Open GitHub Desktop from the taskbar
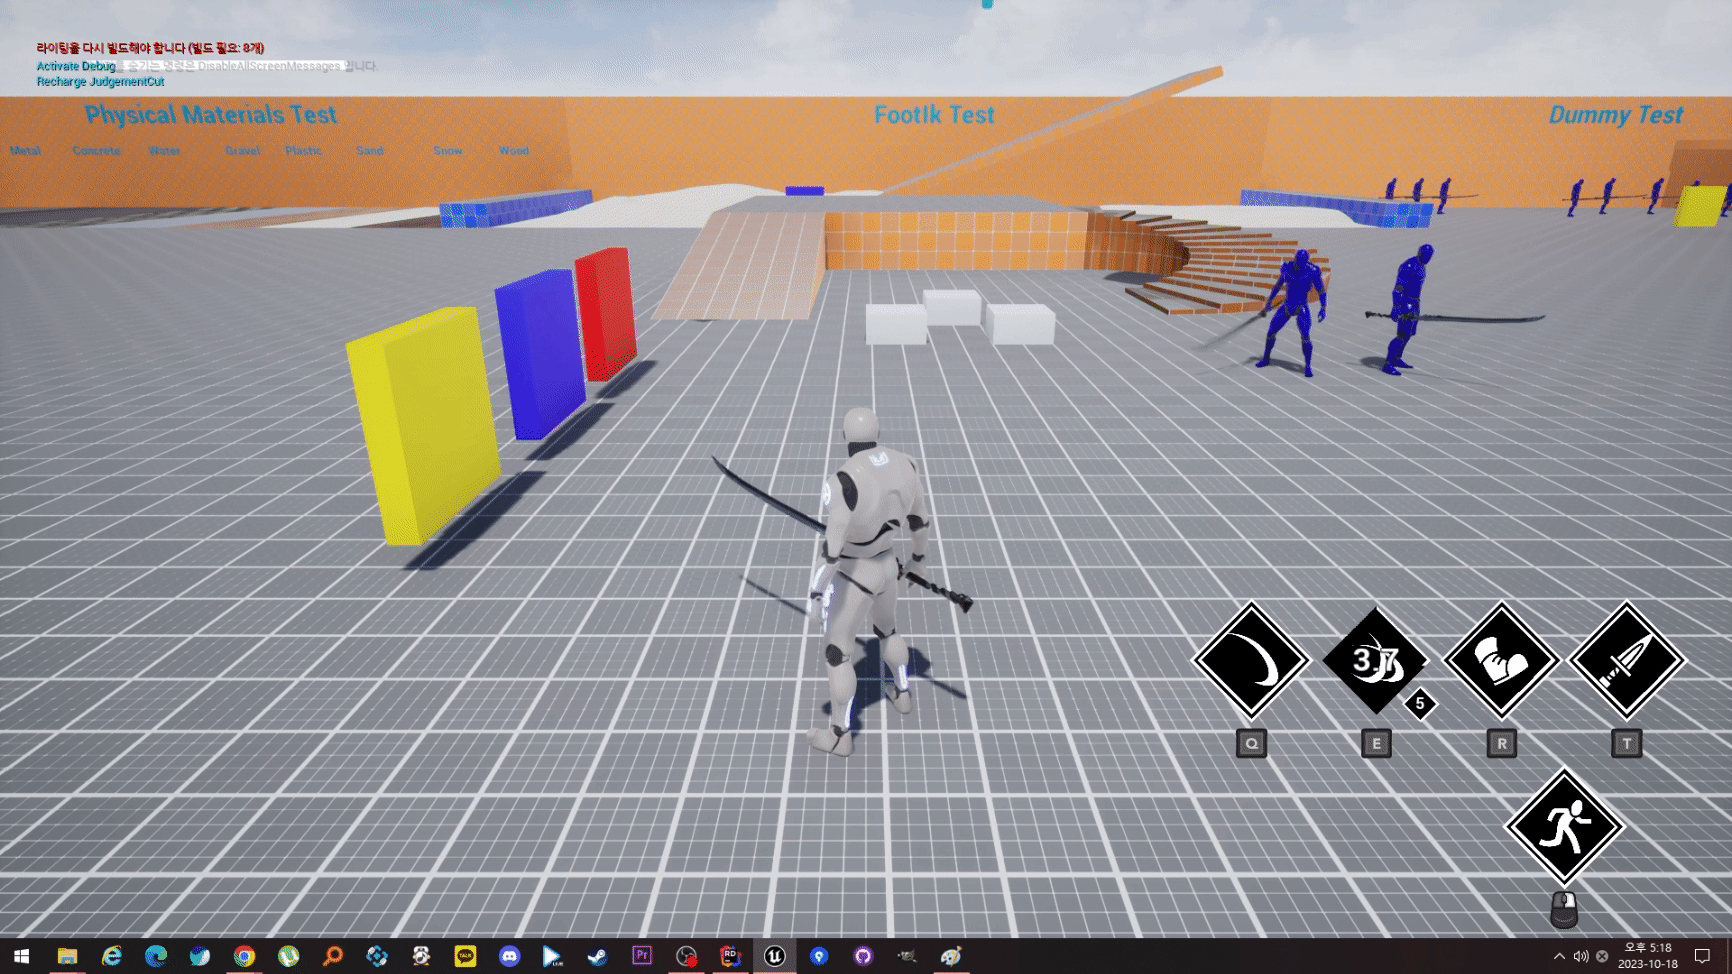1732x974 pixels. point(863,956)
